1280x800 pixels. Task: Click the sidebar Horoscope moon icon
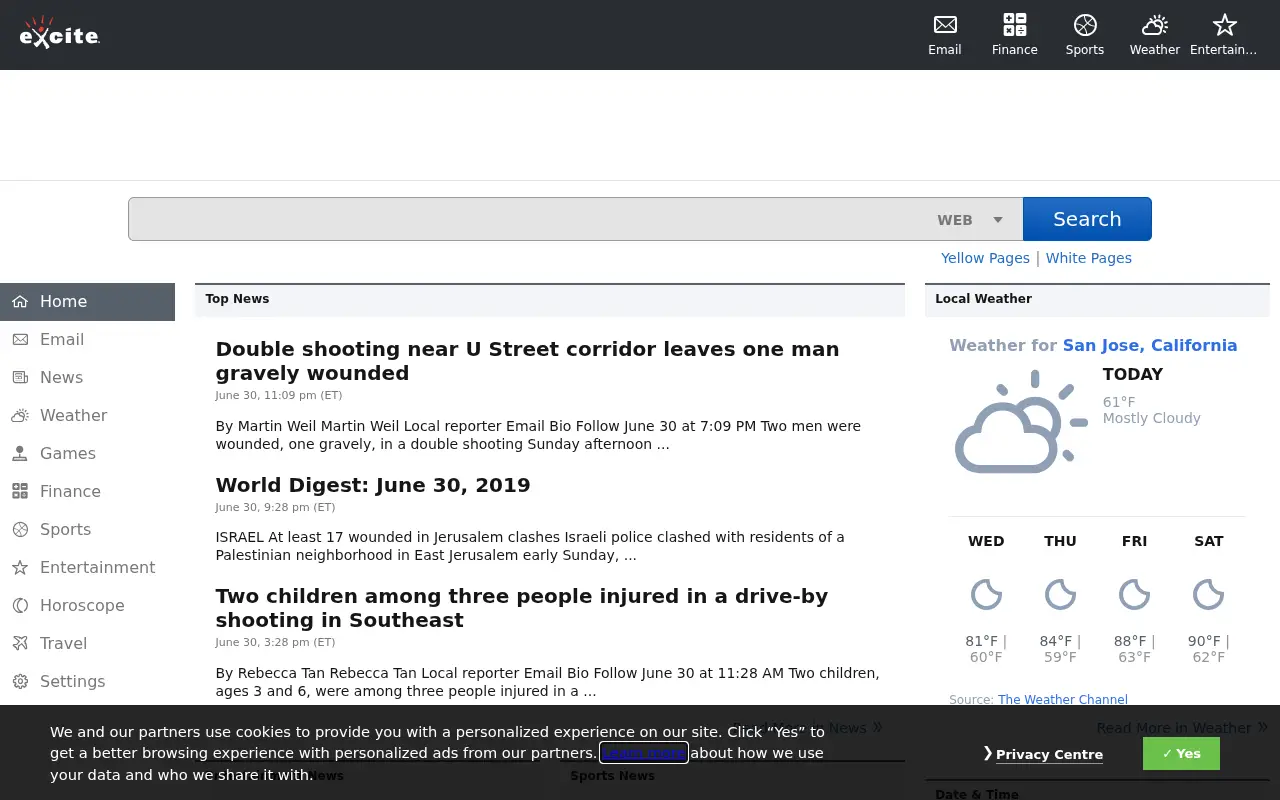(20, 605)
